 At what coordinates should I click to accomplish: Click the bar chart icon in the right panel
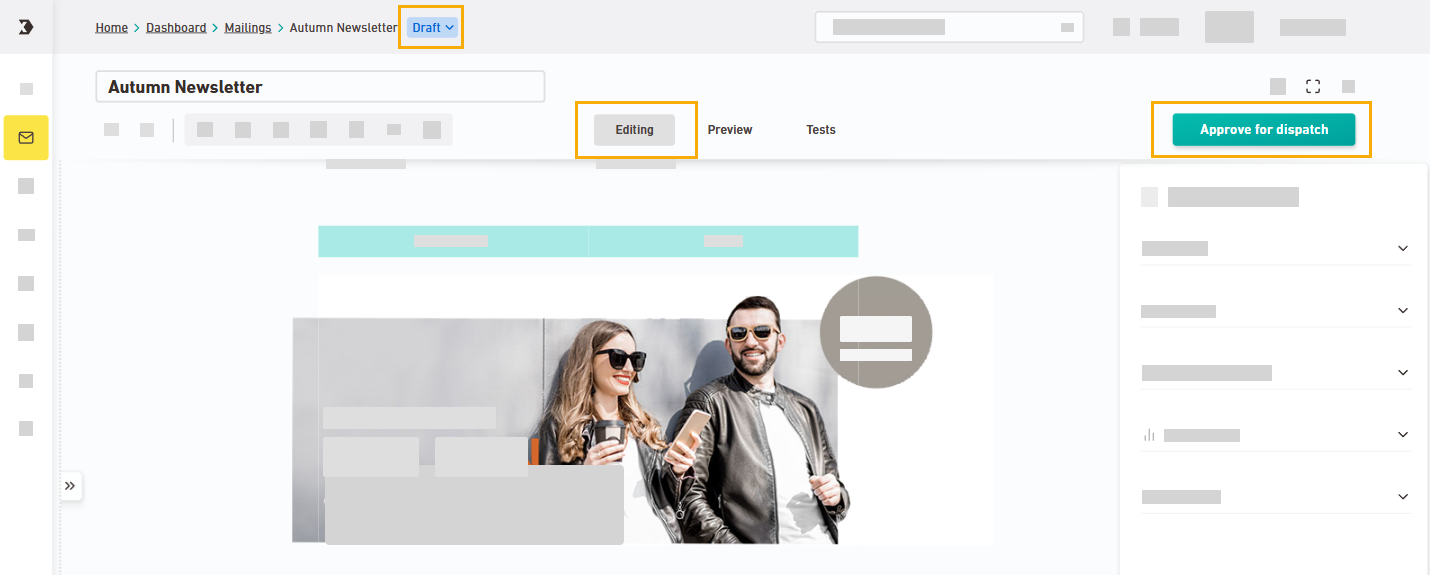[x=1149, y=435]
